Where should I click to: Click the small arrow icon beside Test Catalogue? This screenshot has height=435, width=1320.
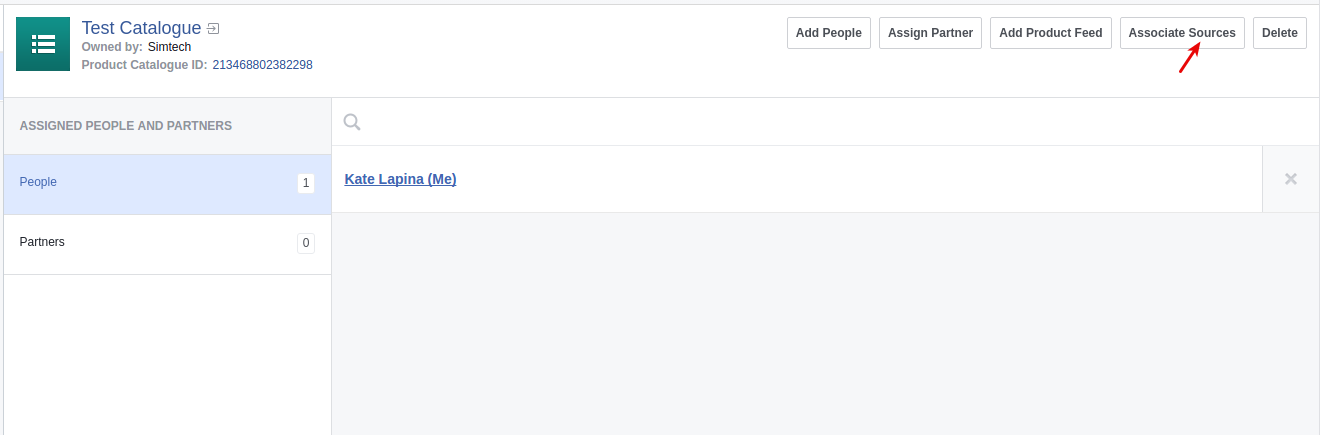213,29
